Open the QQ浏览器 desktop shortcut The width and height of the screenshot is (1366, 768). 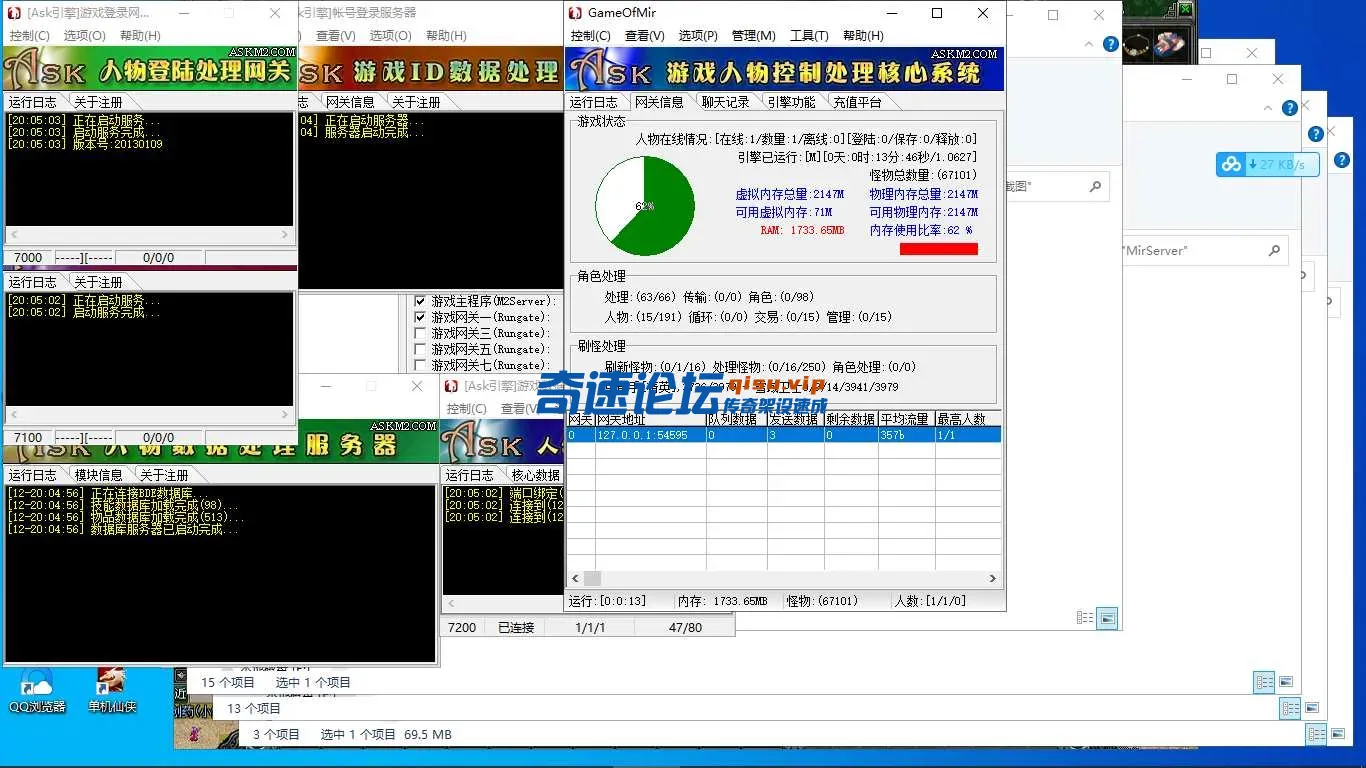click(37, 691)
